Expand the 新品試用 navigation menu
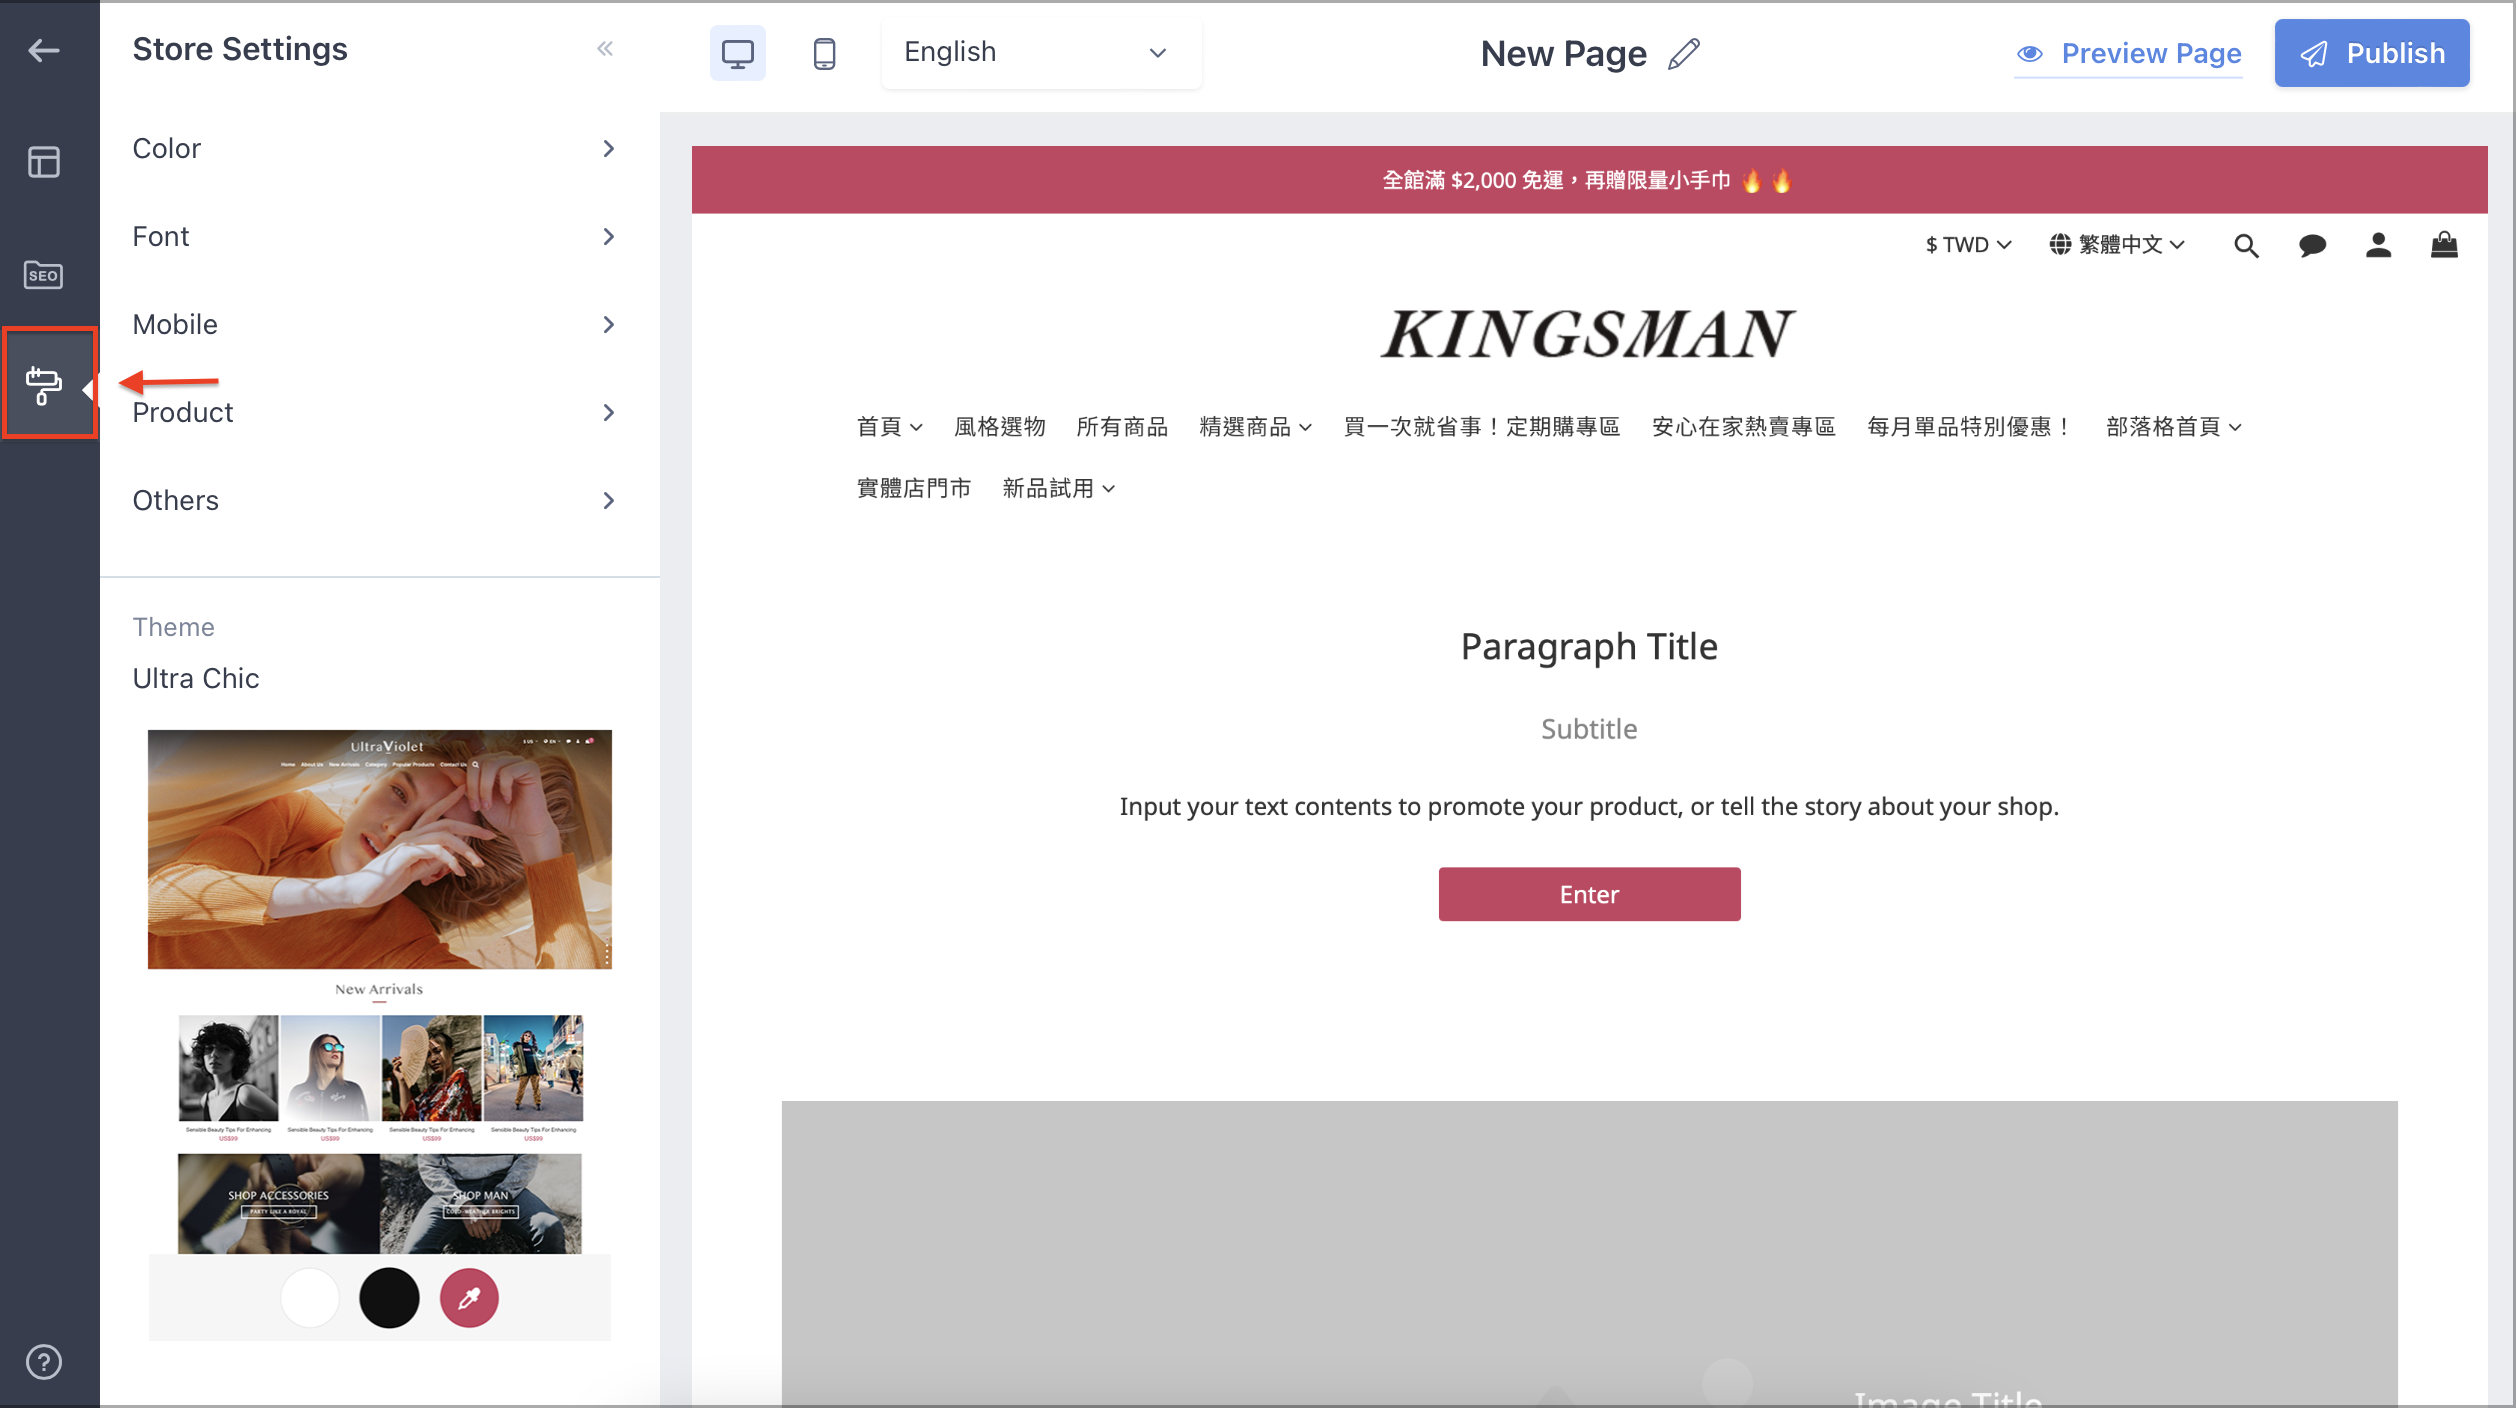 tap(1058, 488)
